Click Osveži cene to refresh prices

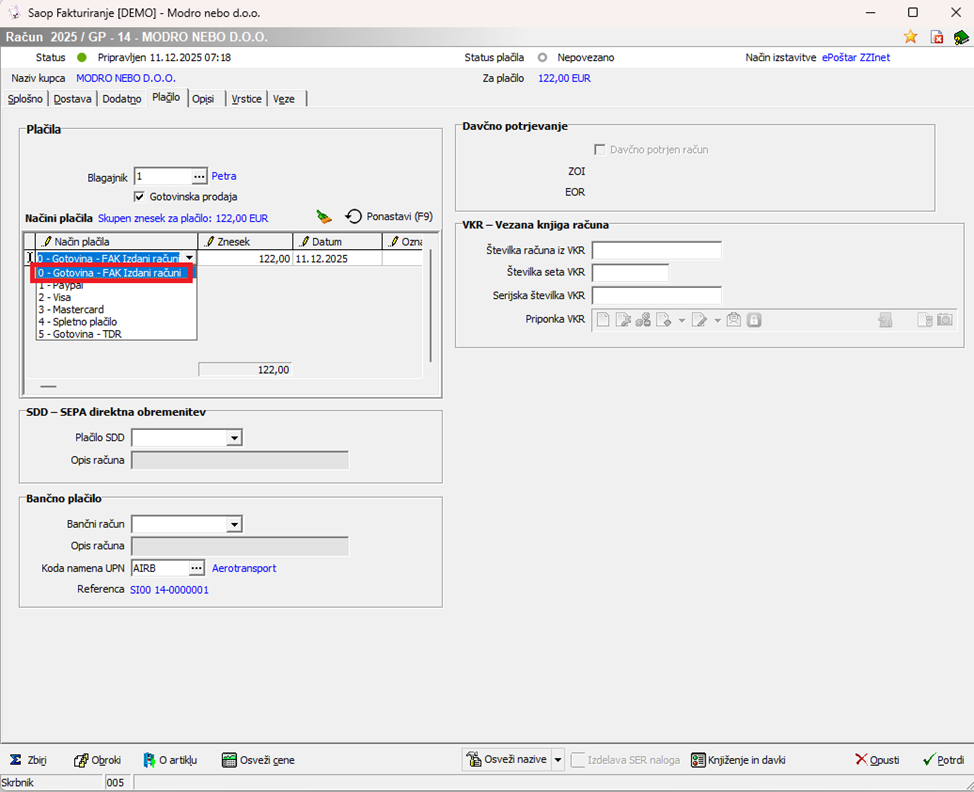pos(258,760)
